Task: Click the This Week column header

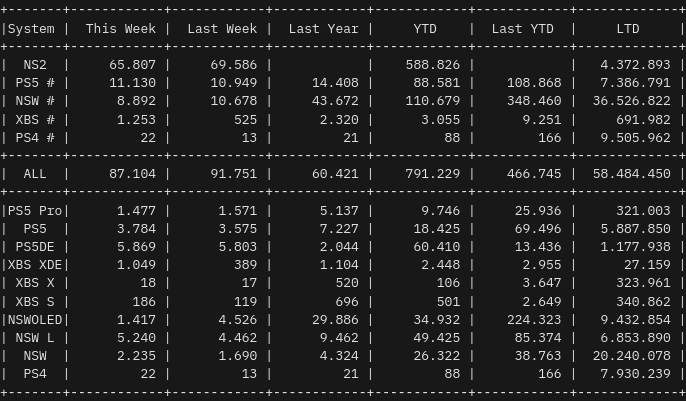Action: pyautogui.click(x=121, y=29)
